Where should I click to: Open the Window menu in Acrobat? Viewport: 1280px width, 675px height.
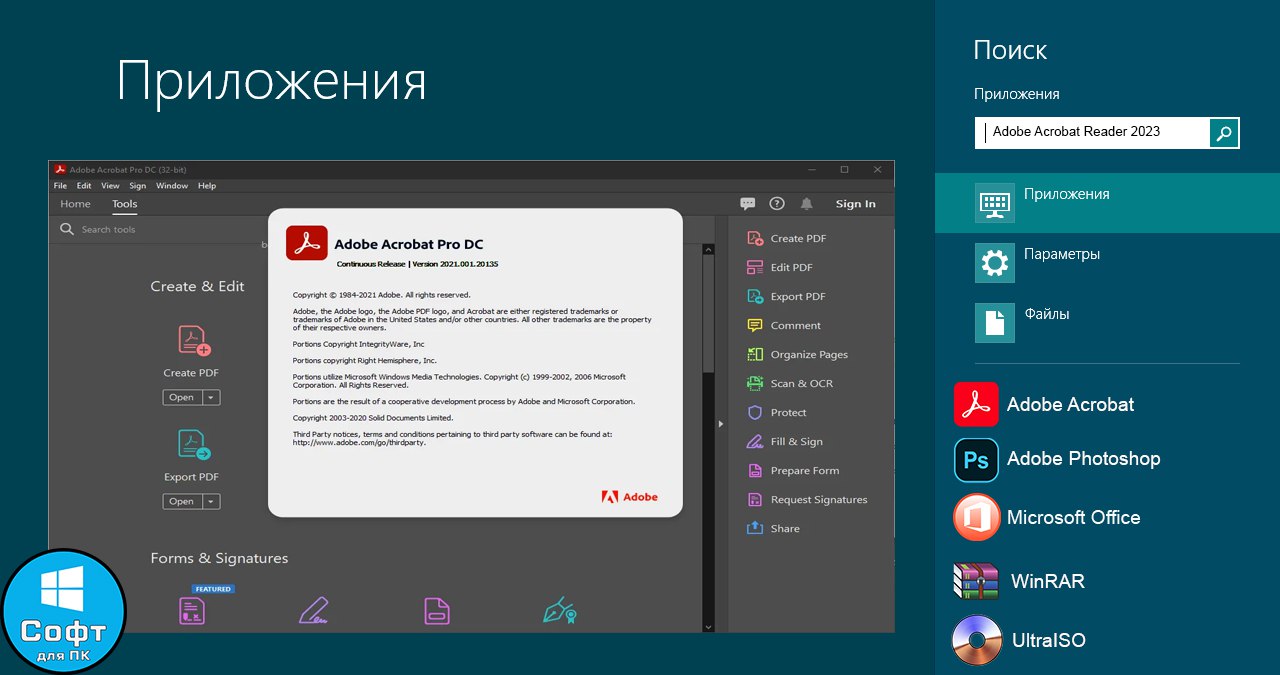(x=172, y=186)
